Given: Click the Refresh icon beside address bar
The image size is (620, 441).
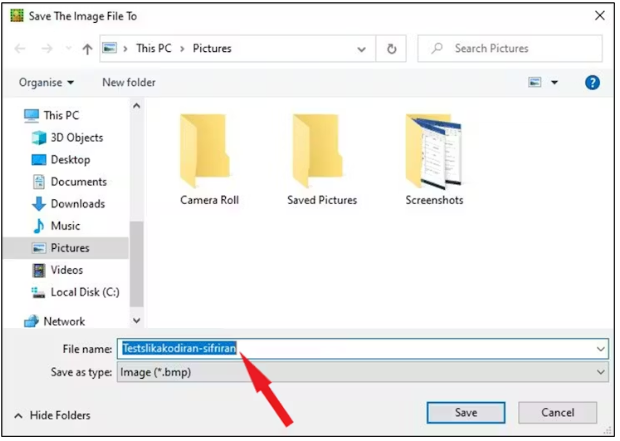Looking at the screenshot, I should (x=392, y=48).
